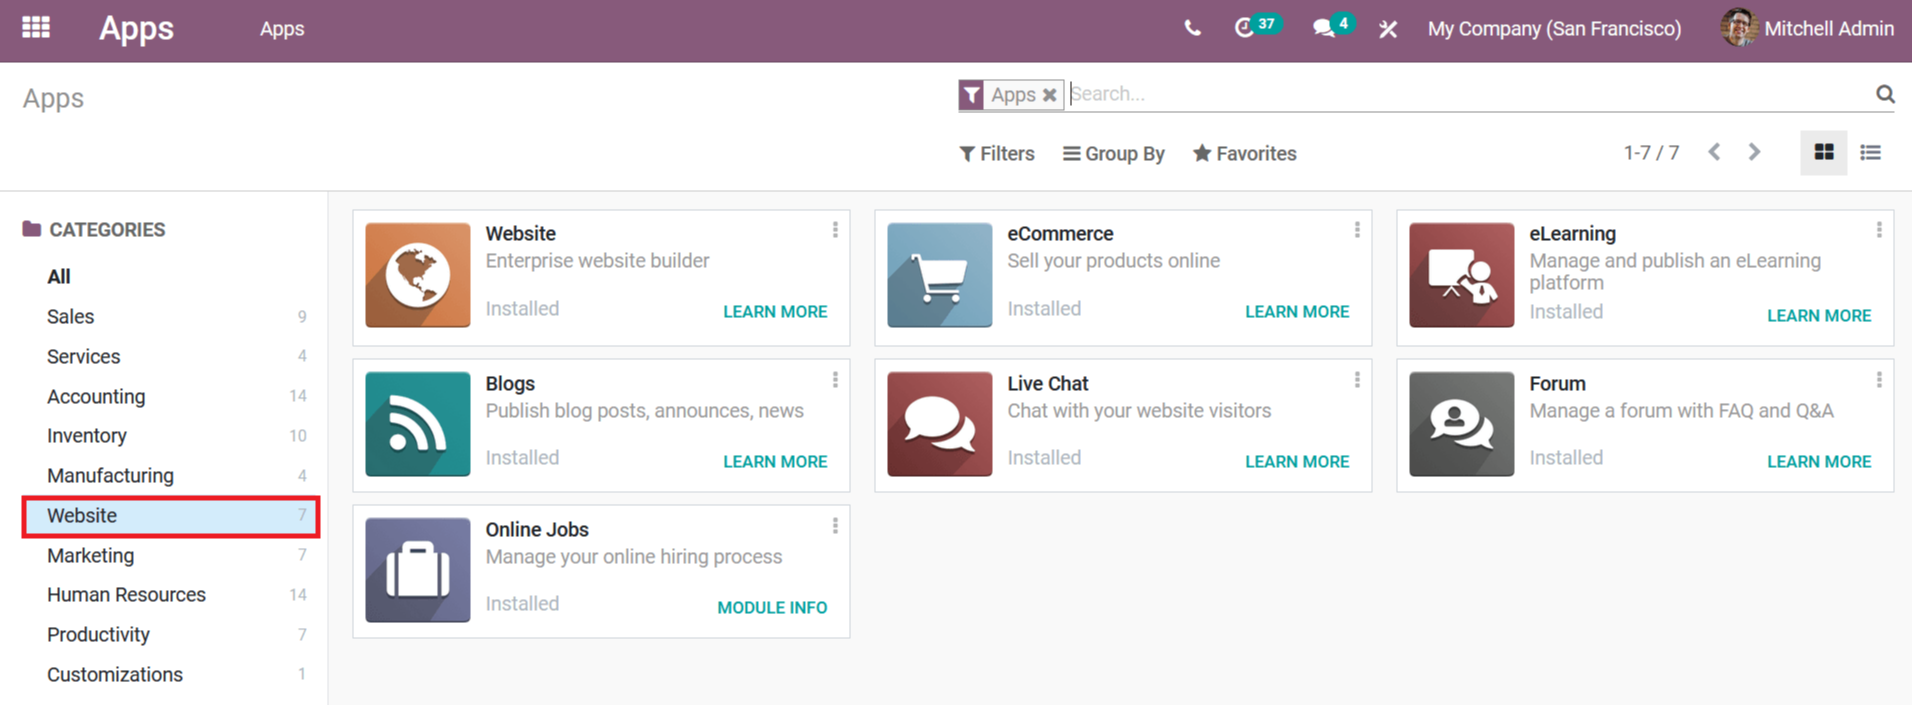Click the Online Jobs briefcase icon

coord(418,570)
